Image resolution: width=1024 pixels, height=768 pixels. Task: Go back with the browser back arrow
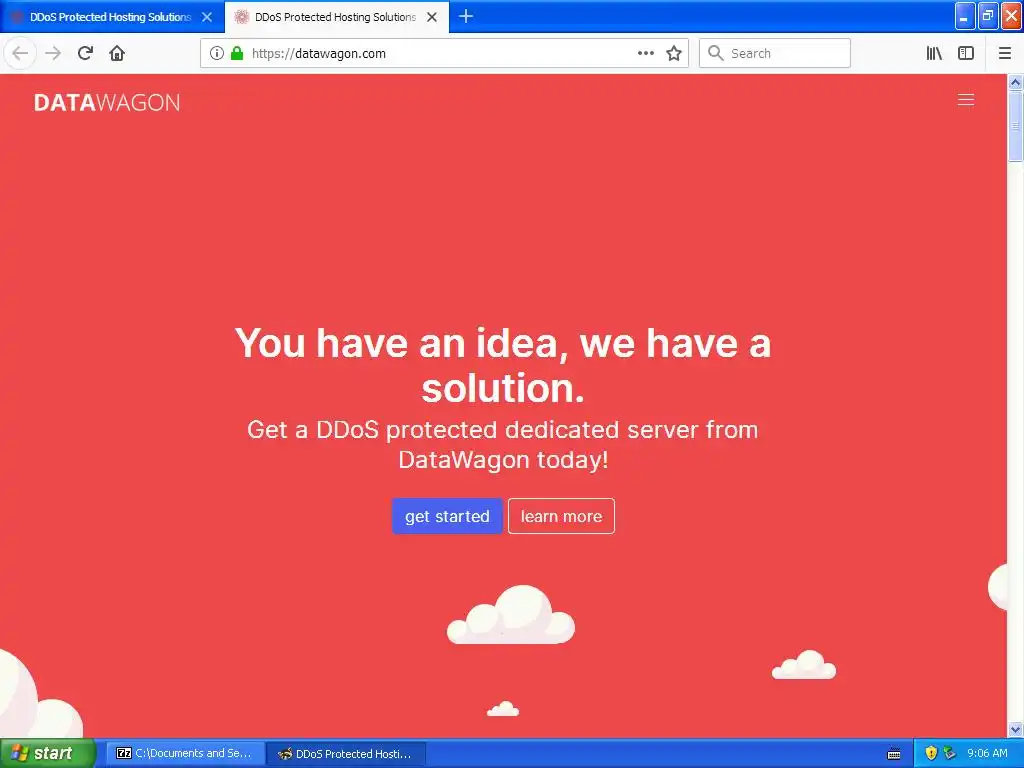point(20,54)
